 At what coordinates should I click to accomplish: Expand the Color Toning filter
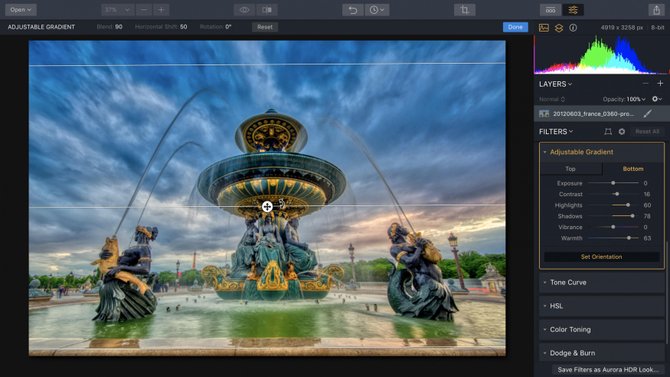(x=601, y=330)
